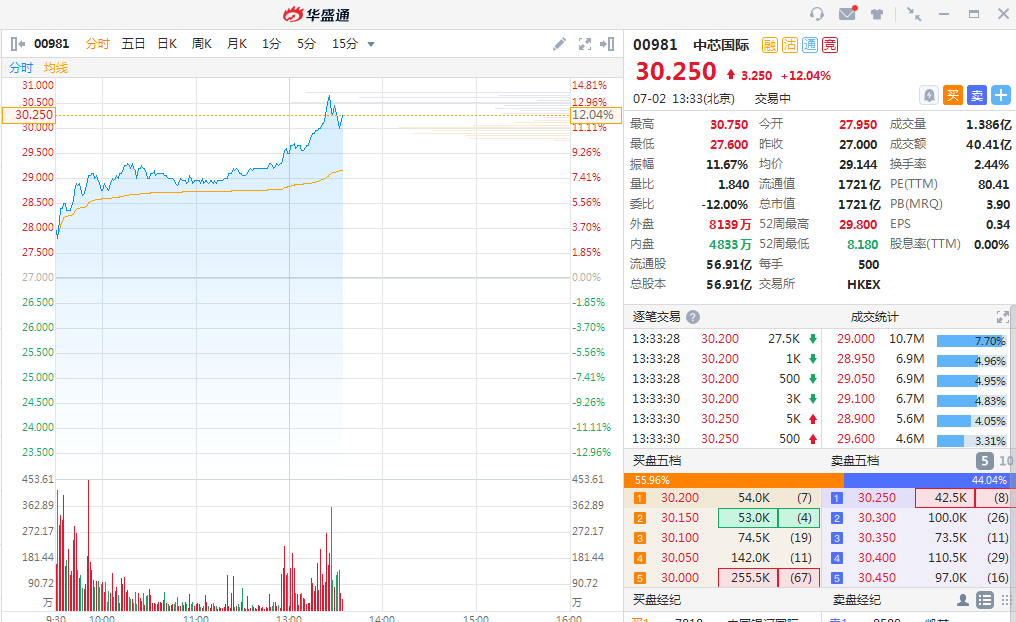Collapse the right quote panel
Screen dimensions: 1016x622
(x=607, y=44)
